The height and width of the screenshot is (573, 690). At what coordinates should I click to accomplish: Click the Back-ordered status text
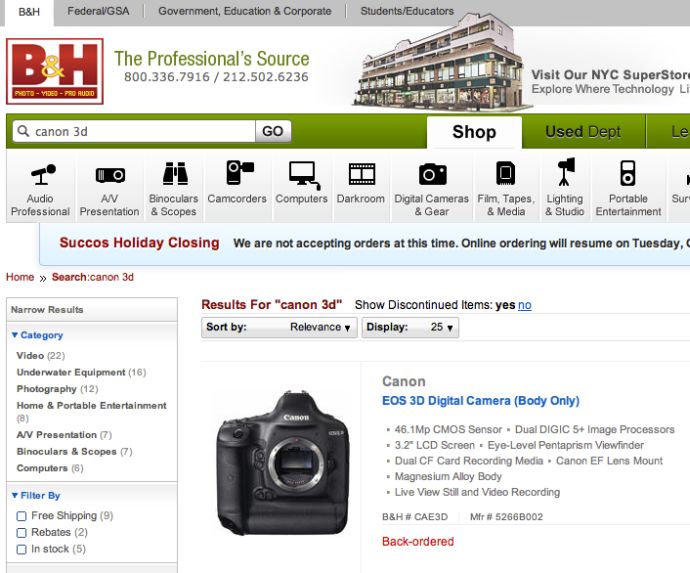tap(418, 542)
